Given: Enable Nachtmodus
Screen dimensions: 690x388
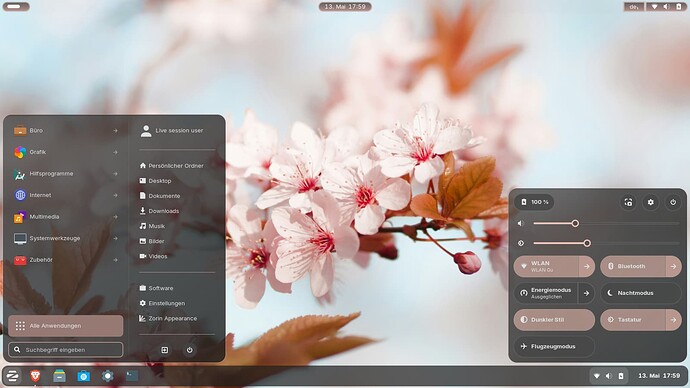Looking at the screenshot, I should 641,293.
